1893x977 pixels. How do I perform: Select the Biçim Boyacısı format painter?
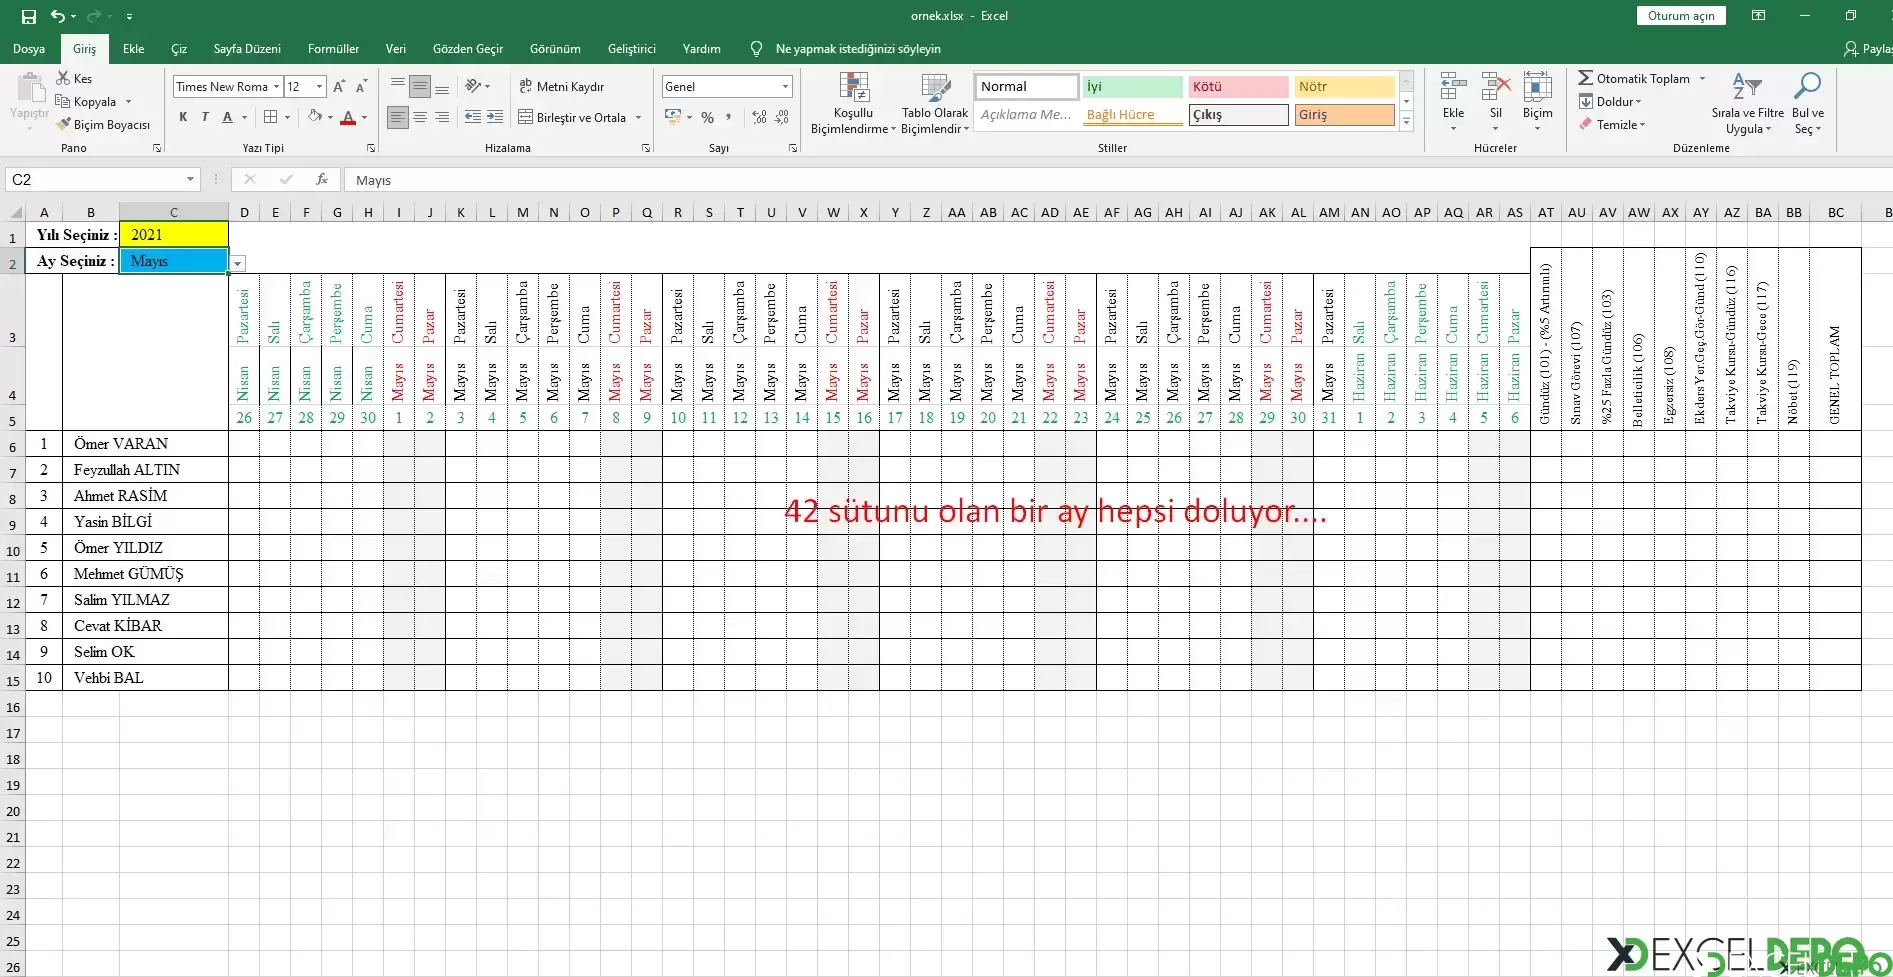click(102, 125)
